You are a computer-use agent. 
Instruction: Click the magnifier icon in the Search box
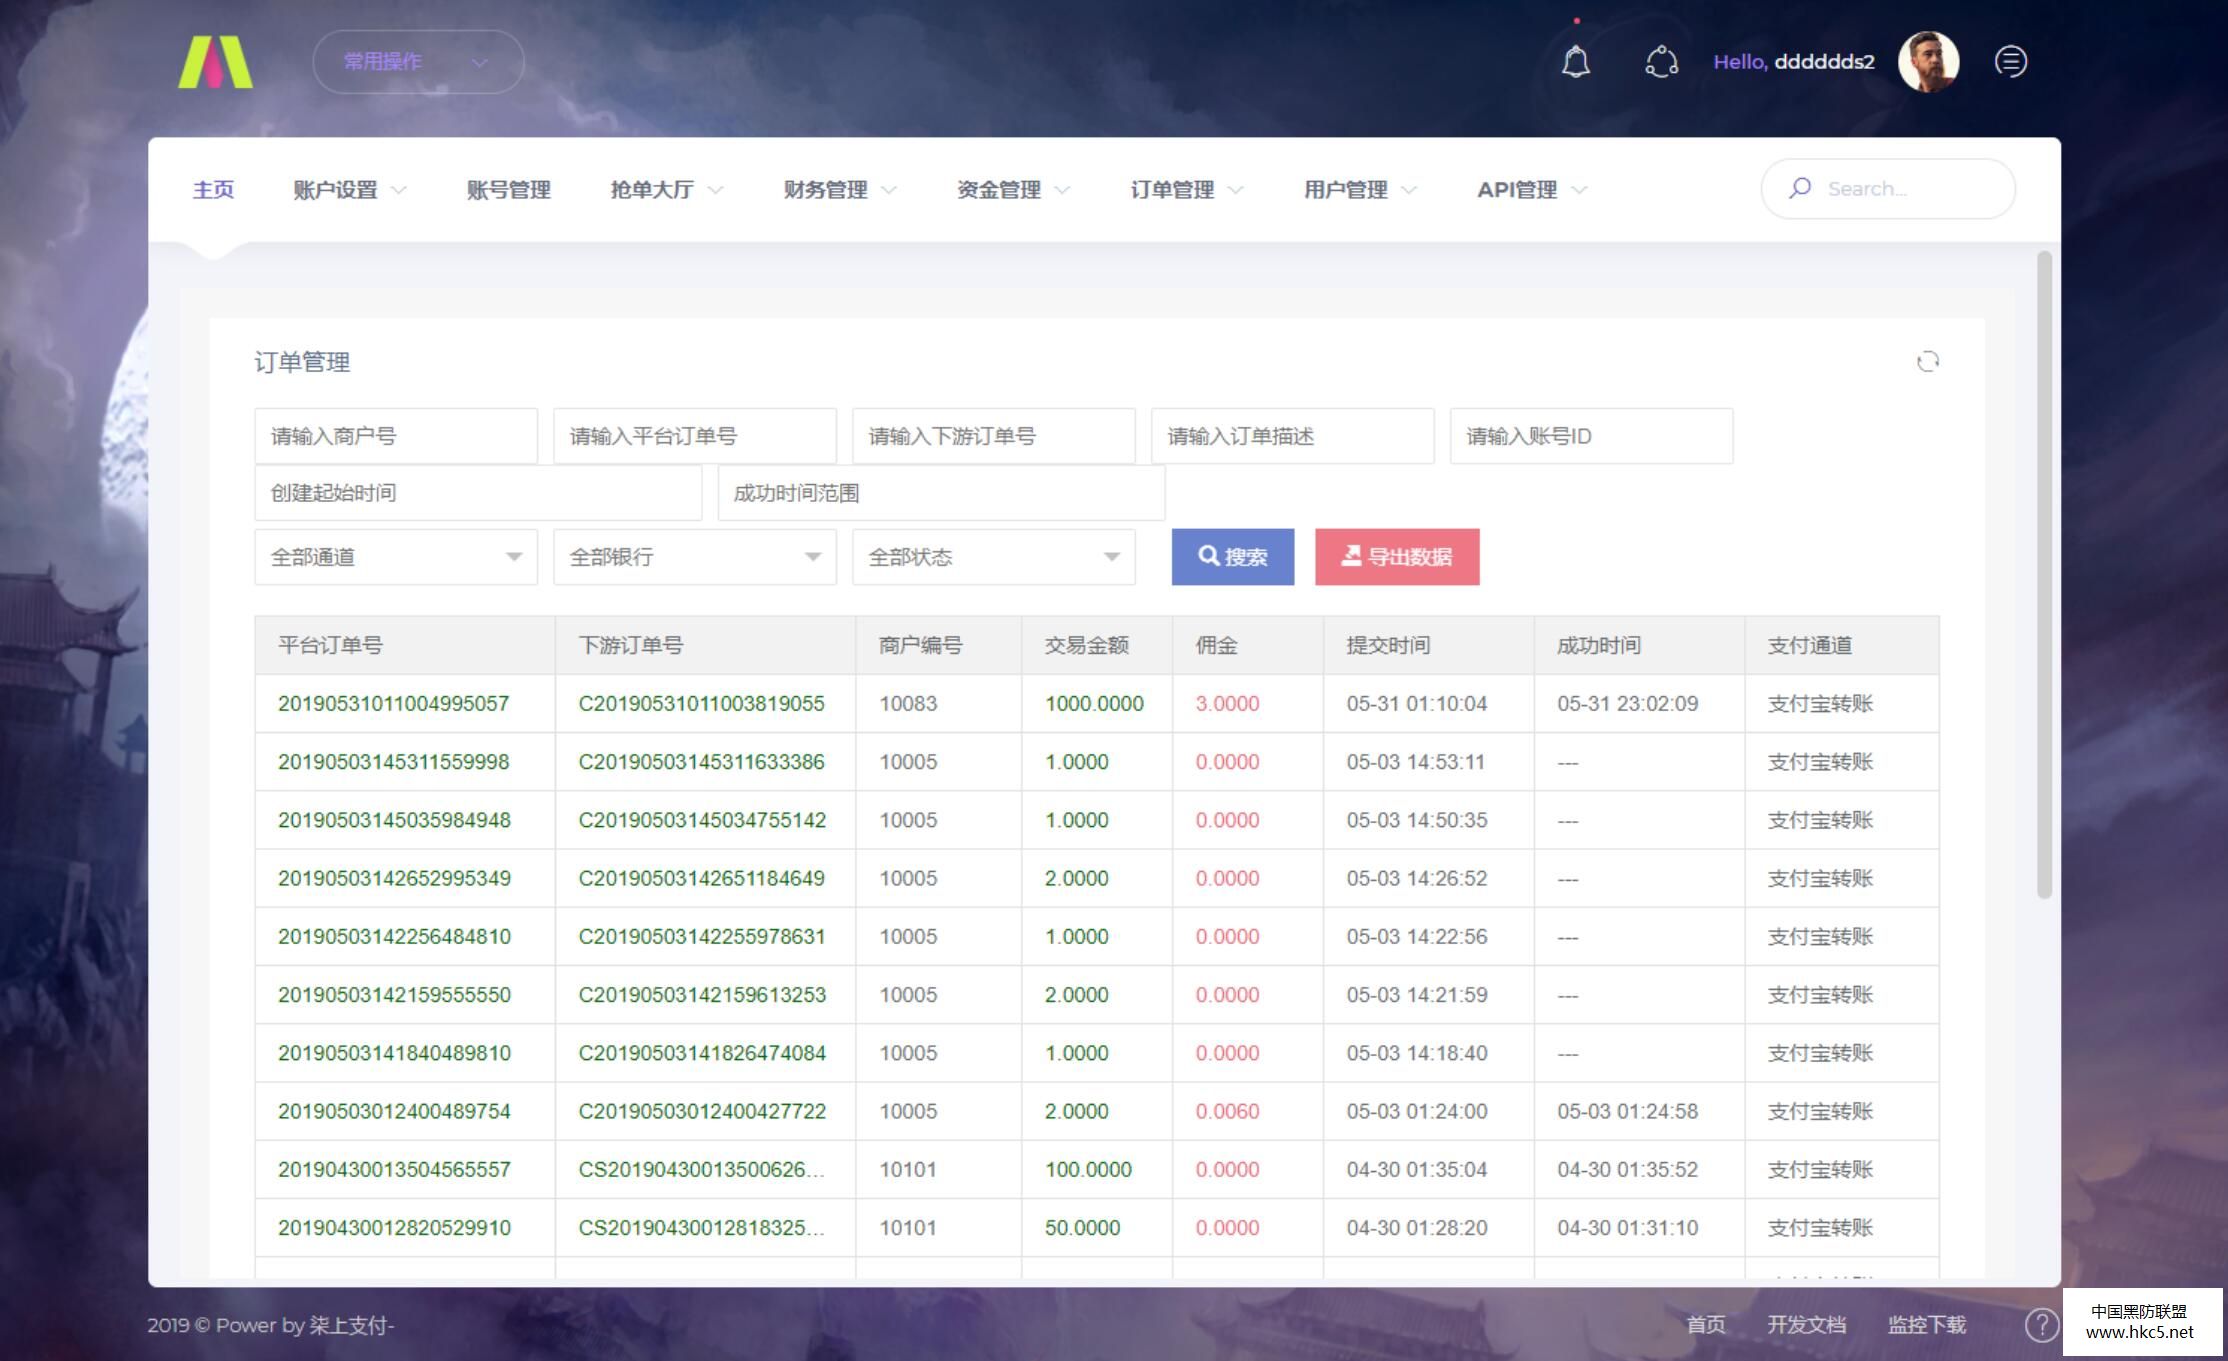pos(1800,188)
